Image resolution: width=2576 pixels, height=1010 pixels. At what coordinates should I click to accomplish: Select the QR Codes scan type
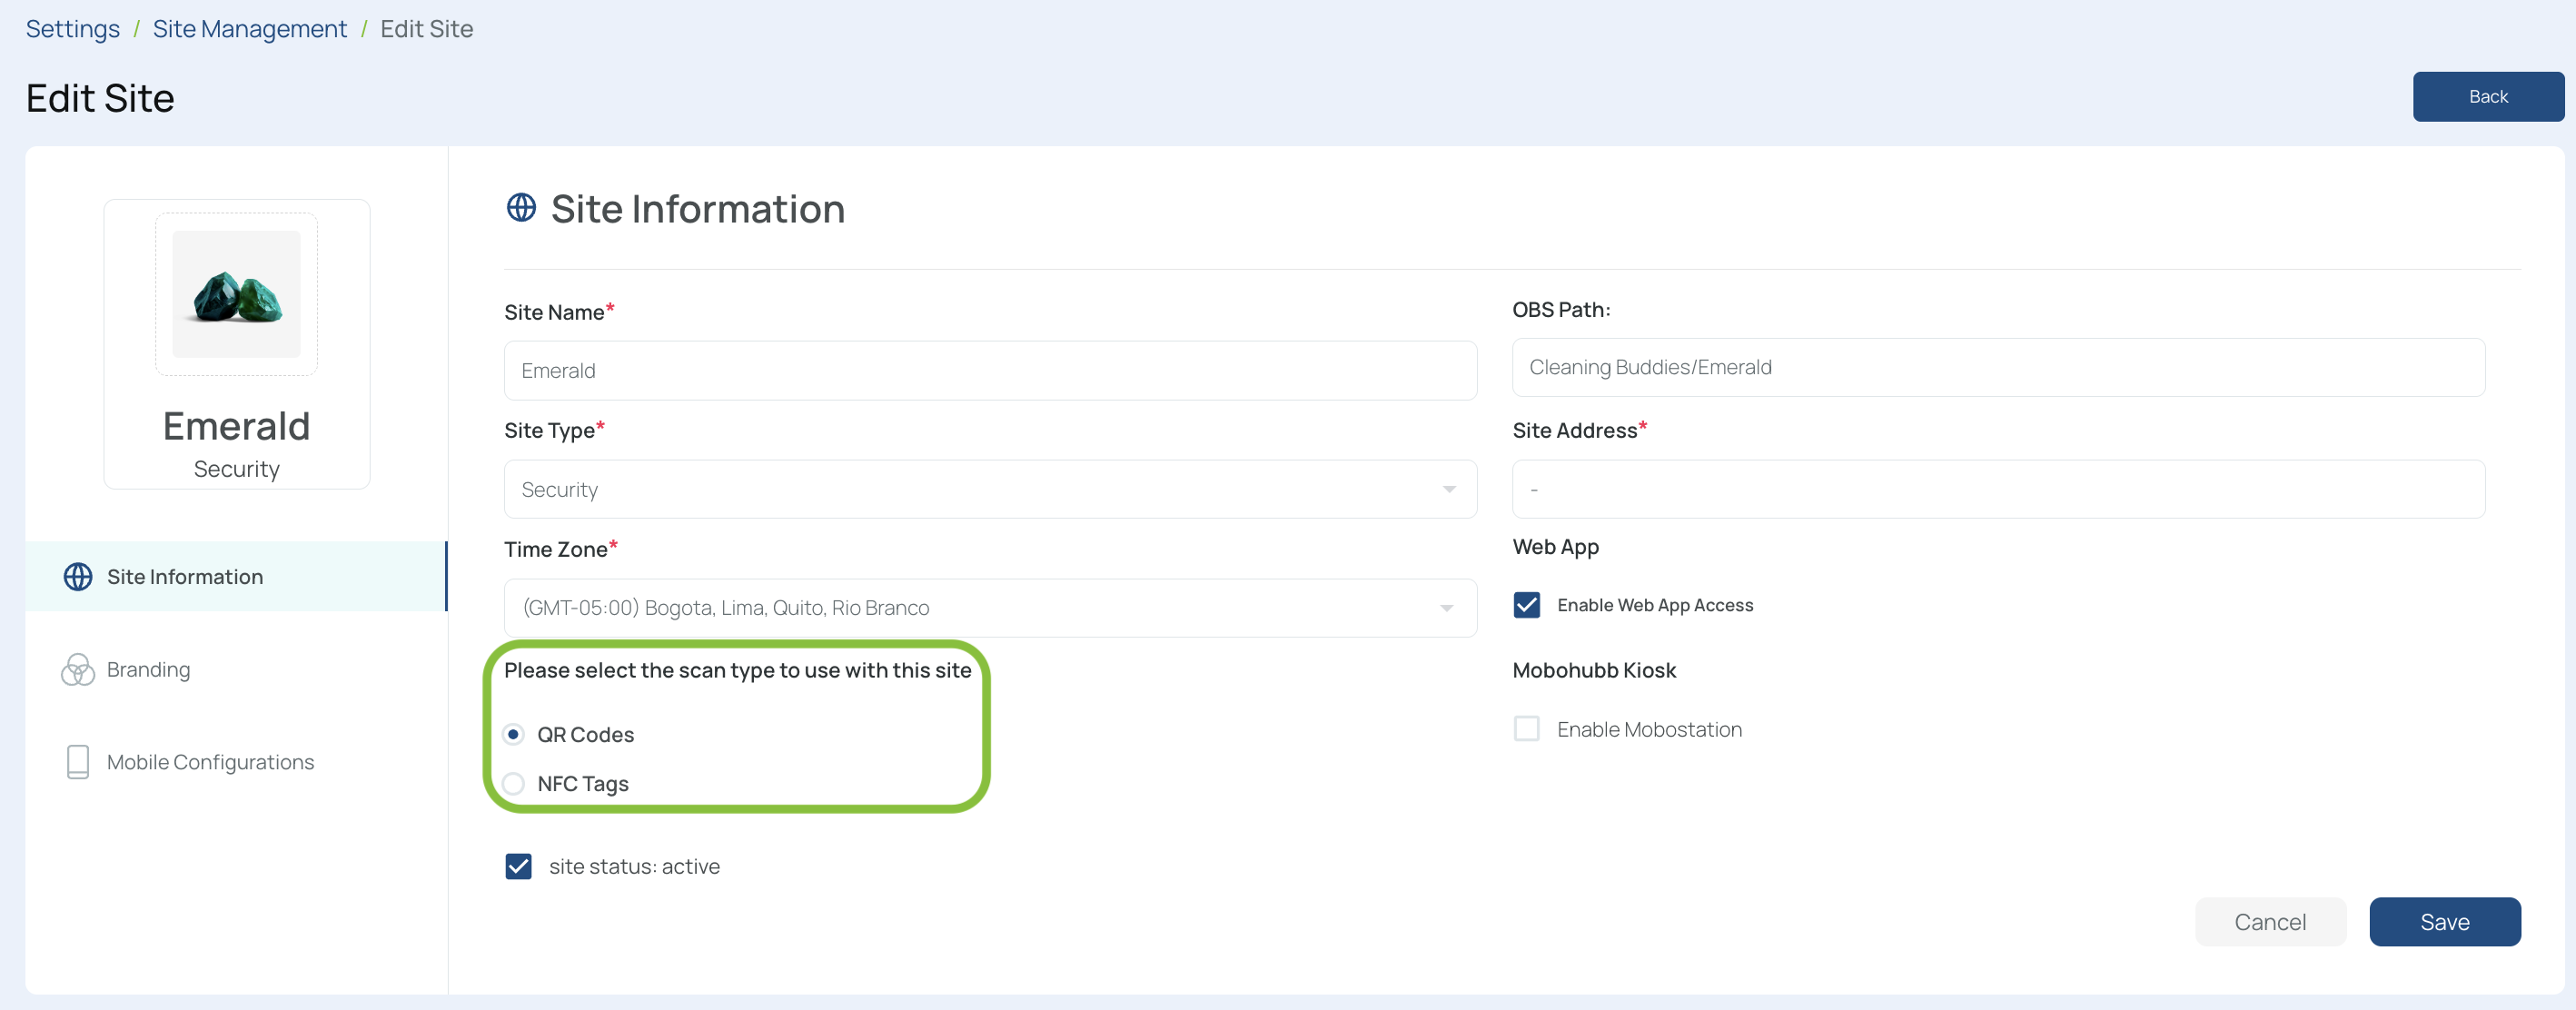click(513, 734)
